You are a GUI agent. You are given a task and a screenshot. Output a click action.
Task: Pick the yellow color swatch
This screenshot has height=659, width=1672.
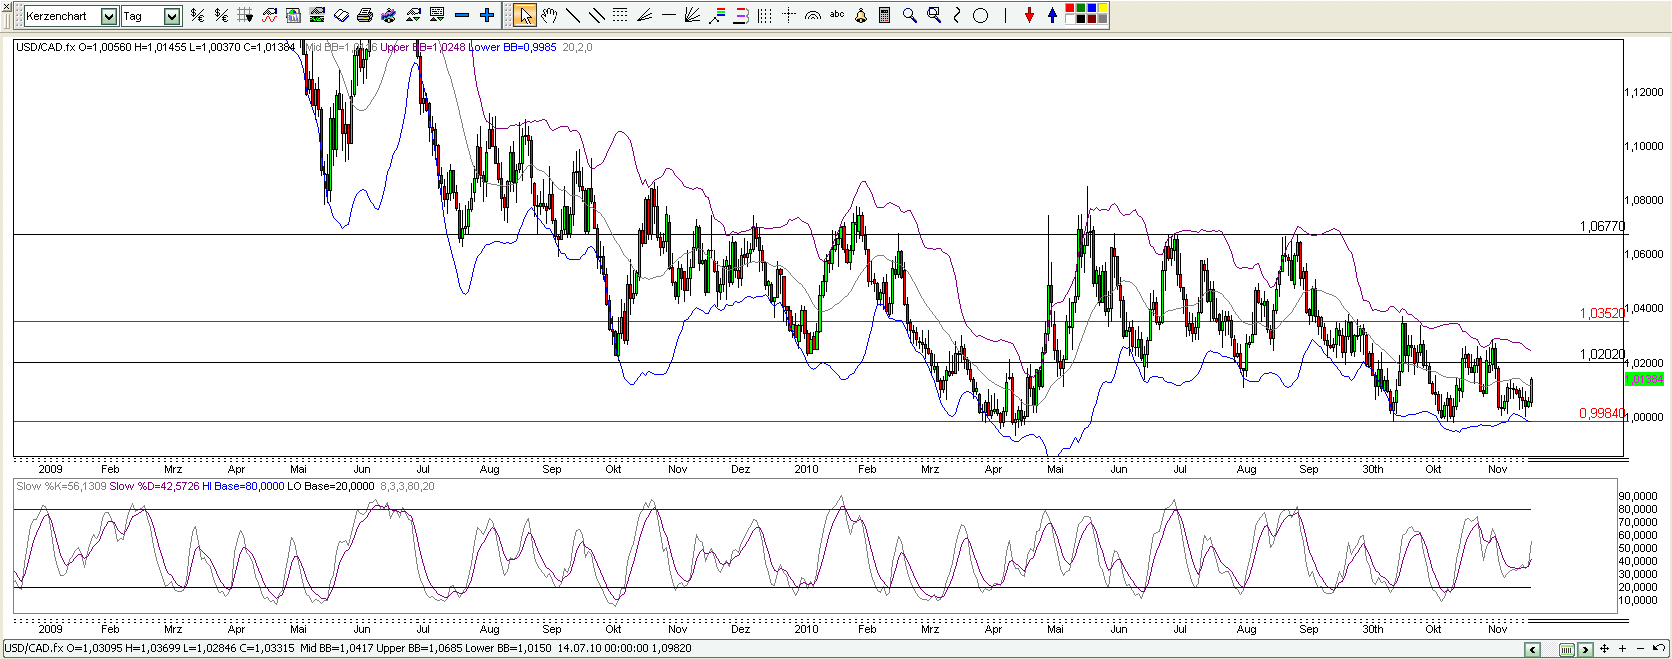1102,8
